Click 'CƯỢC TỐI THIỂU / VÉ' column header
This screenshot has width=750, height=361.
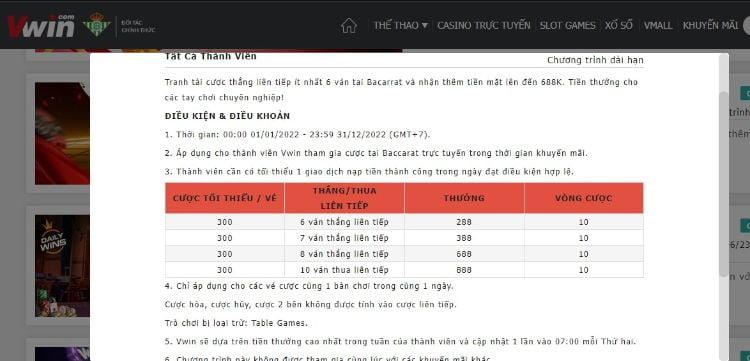(x=225, y=198)
